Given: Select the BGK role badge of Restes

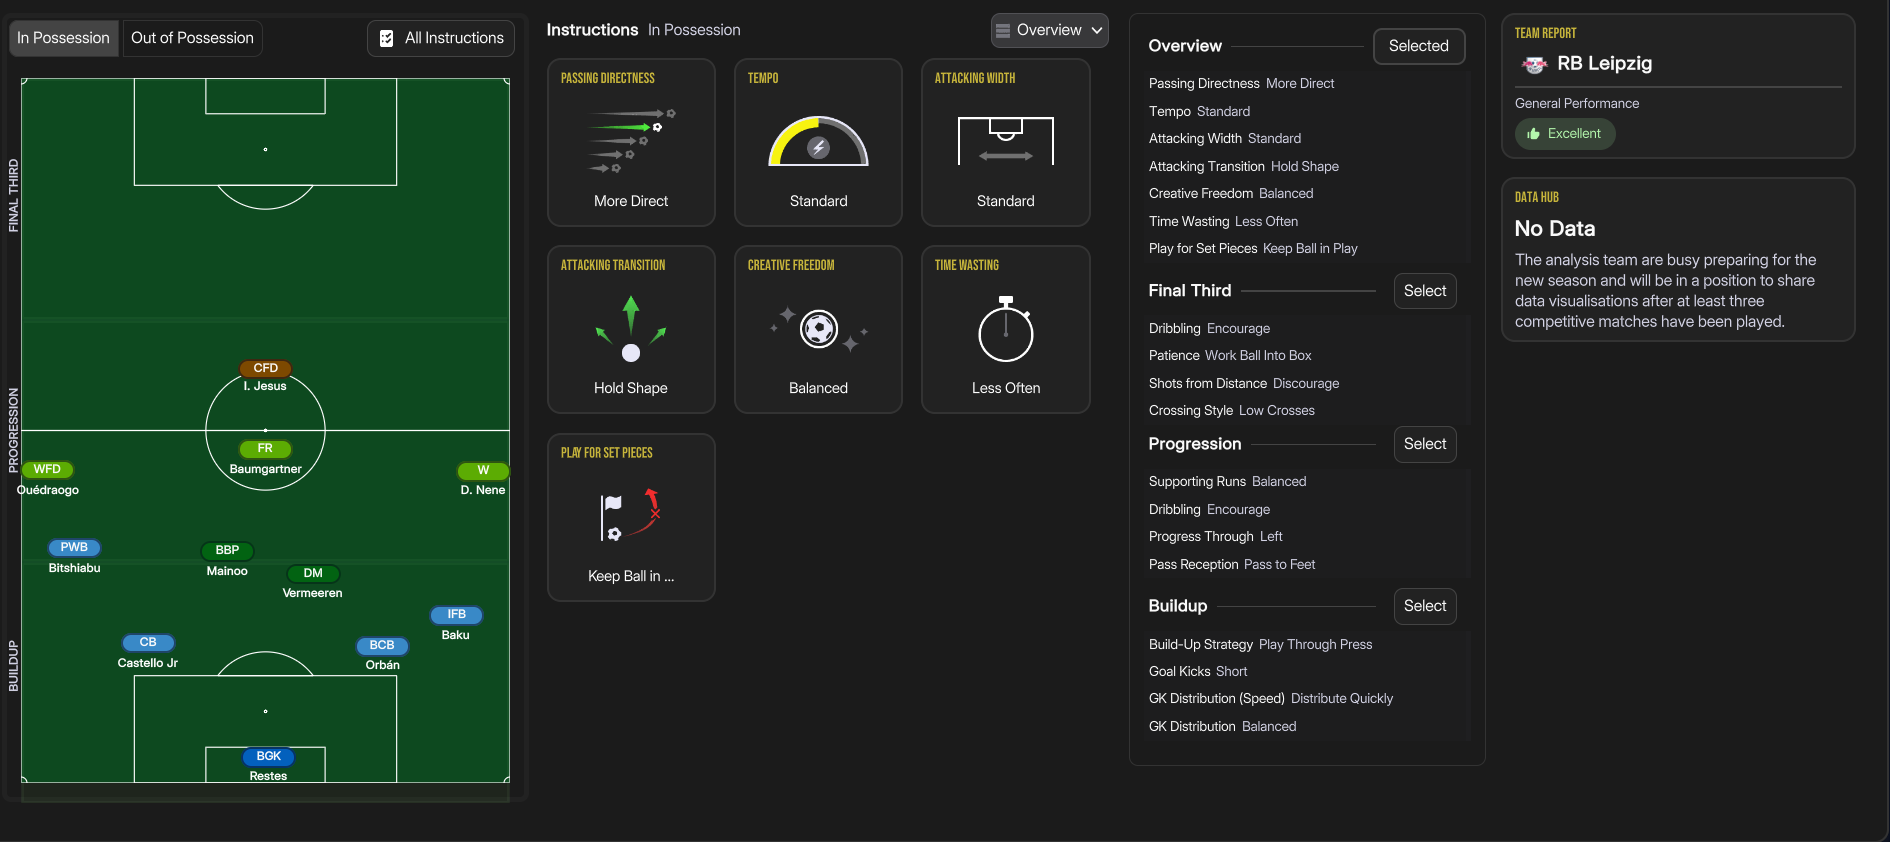Looking at the screenshot, I should pos(268,756).
